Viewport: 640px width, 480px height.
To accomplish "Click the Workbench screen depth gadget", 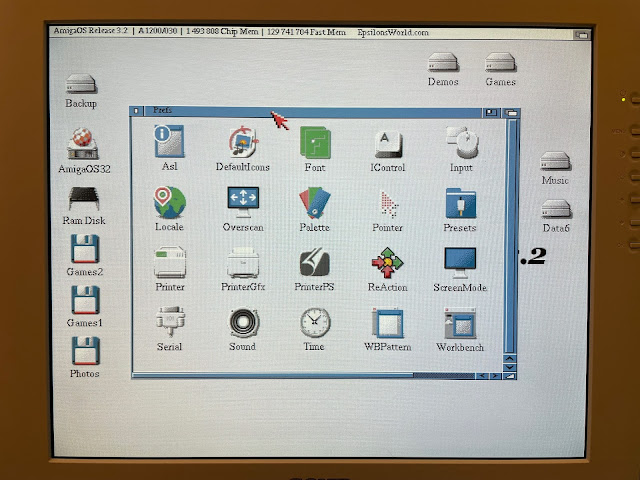I will (x=582, y=35).
